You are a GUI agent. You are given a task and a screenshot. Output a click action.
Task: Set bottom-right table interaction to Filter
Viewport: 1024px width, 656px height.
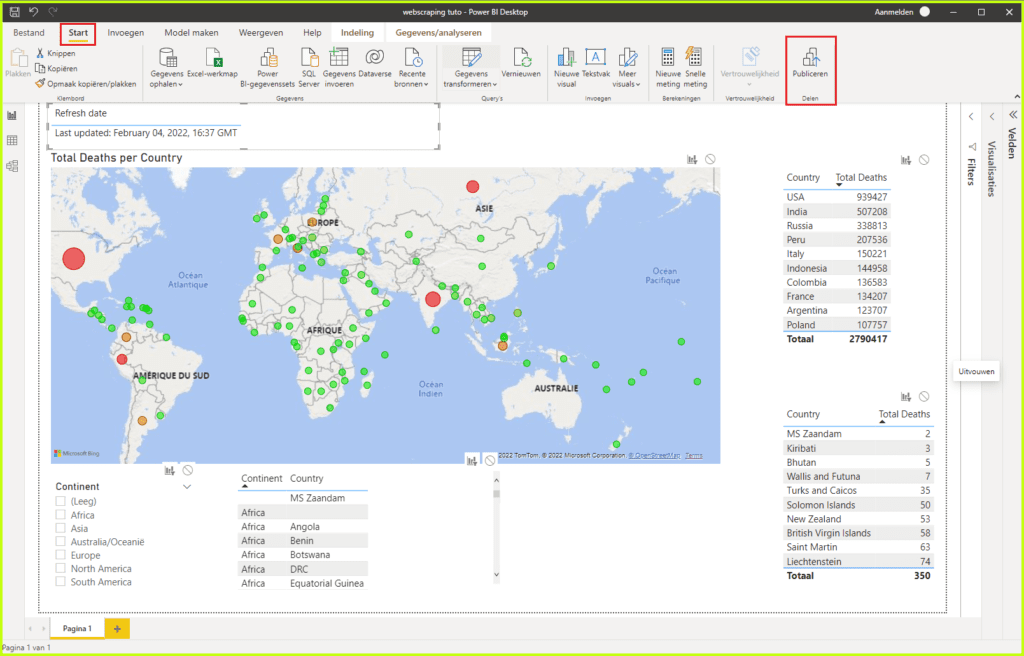906,397
